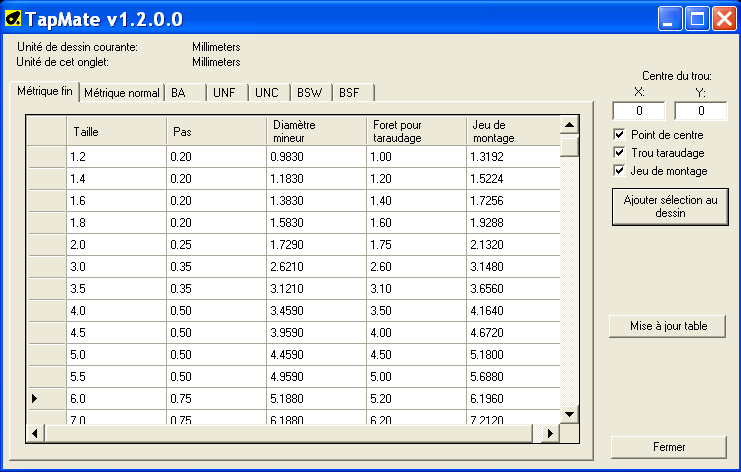Switch to the Métrique fin tab
Screen dimensions: 741x472
[x=45, y=91]
